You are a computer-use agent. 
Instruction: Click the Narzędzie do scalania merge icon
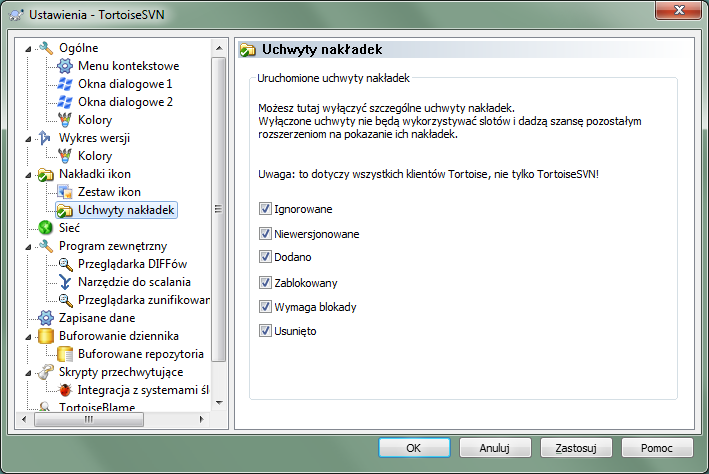[65, 282]
